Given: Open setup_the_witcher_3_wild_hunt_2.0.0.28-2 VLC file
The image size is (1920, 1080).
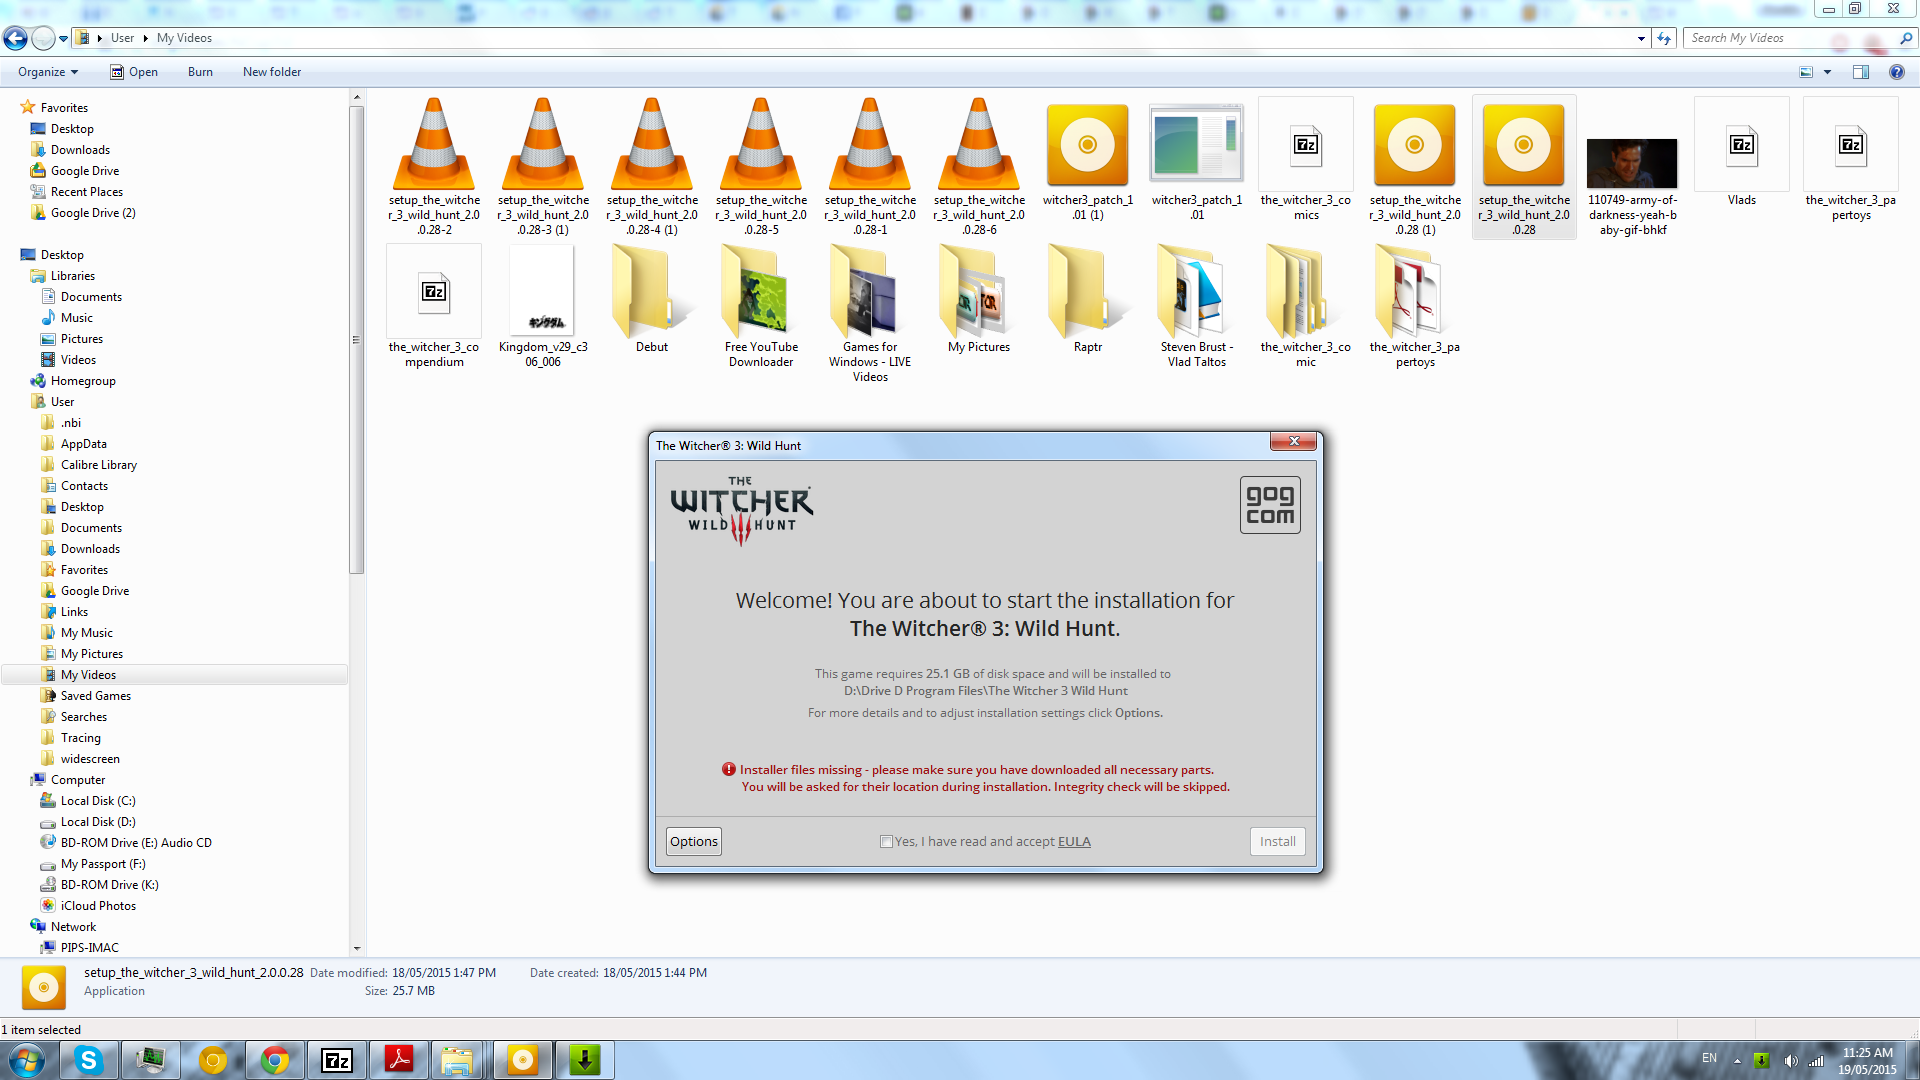Looking at the screenshot, I should tap(434, 166).
